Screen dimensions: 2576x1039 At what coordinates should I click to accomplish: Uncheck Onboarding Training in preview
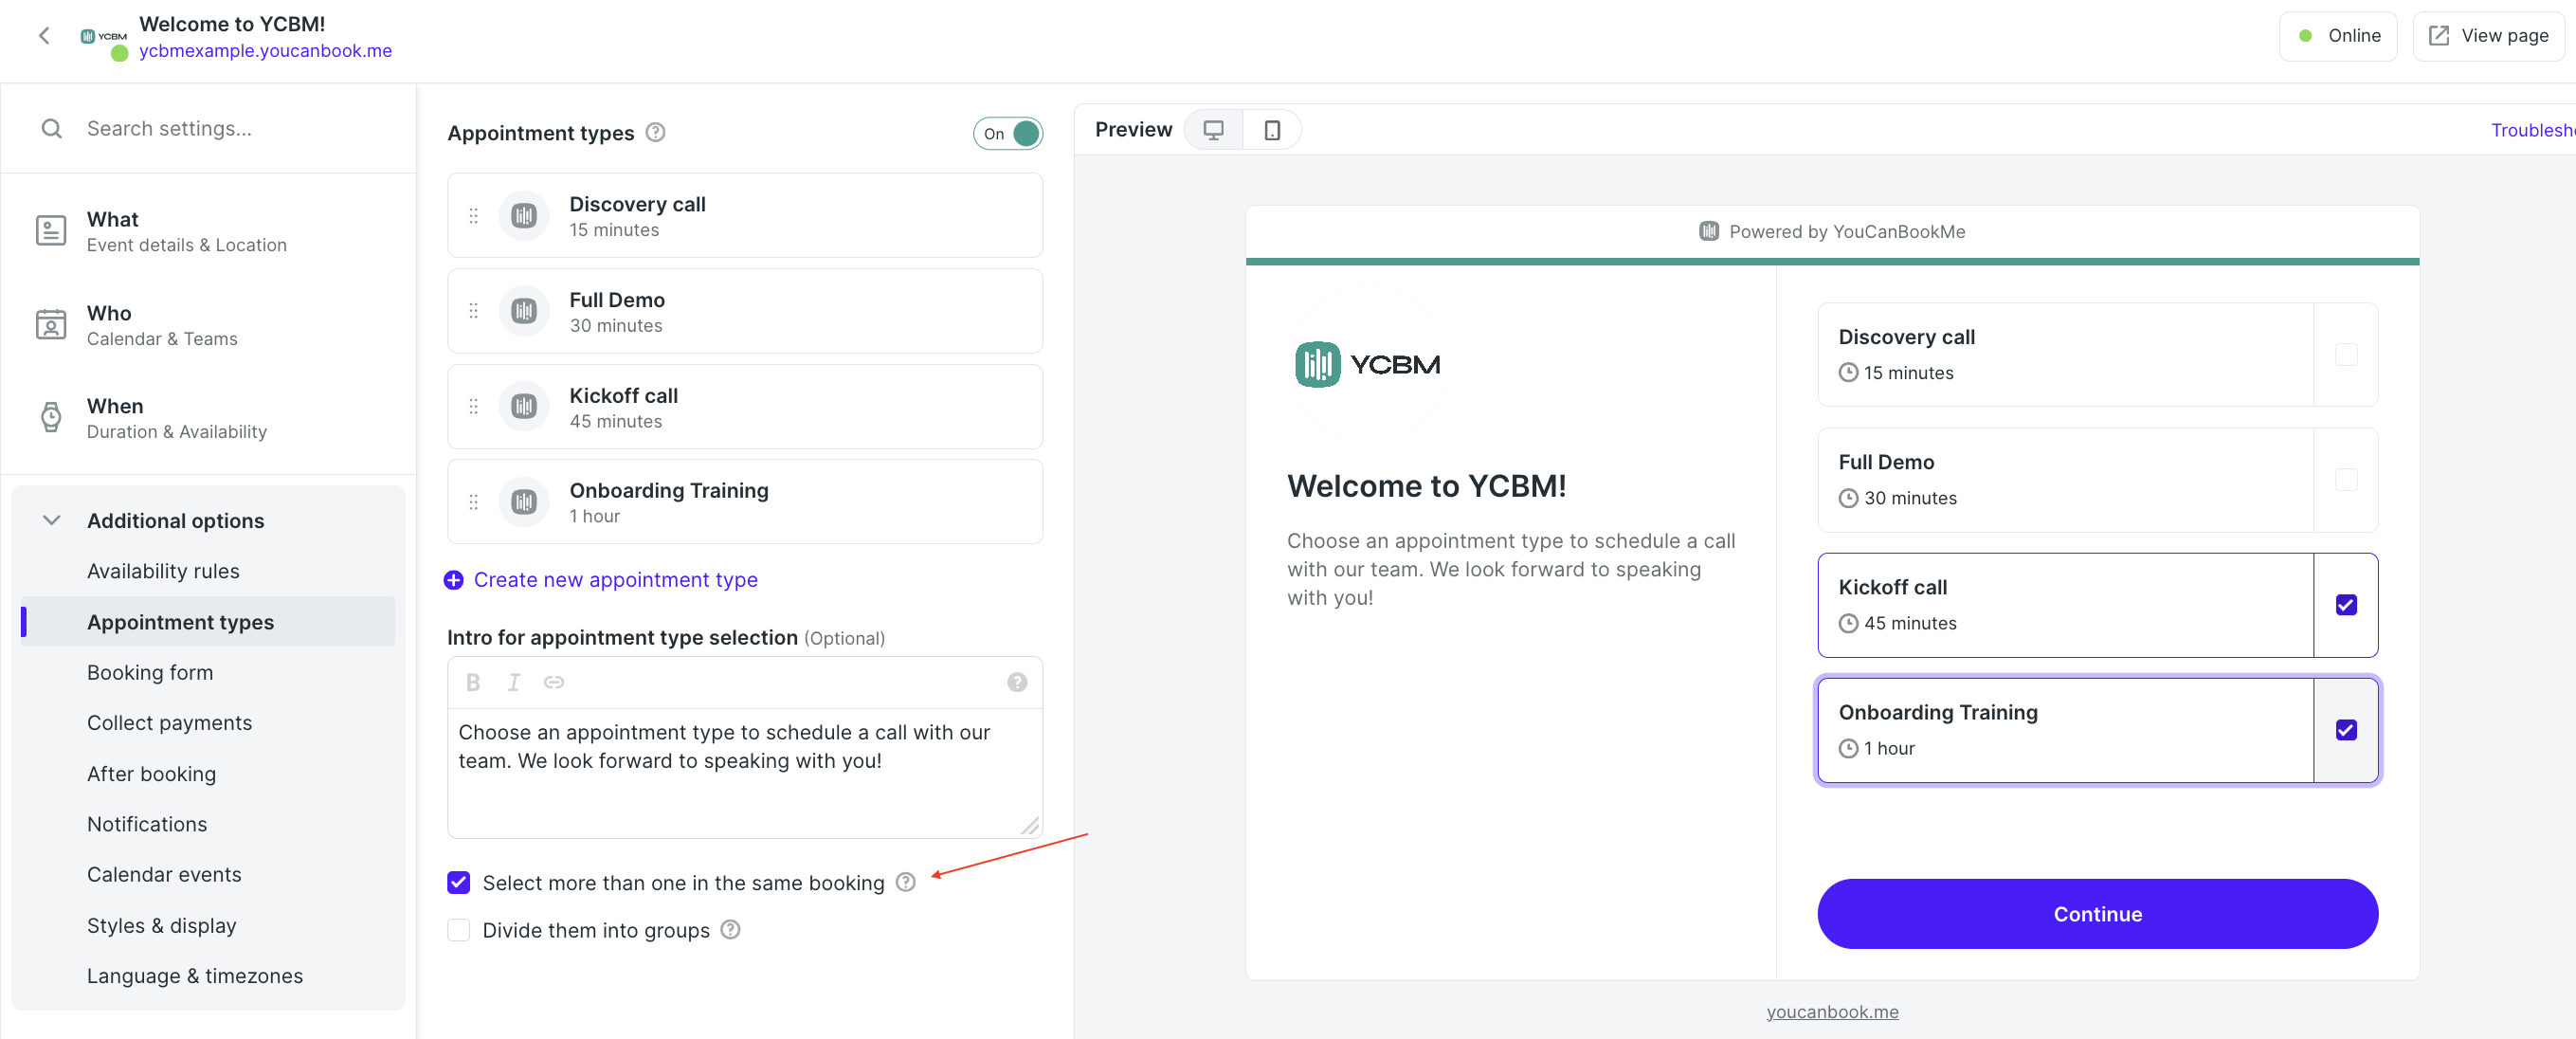(2346, 730)
